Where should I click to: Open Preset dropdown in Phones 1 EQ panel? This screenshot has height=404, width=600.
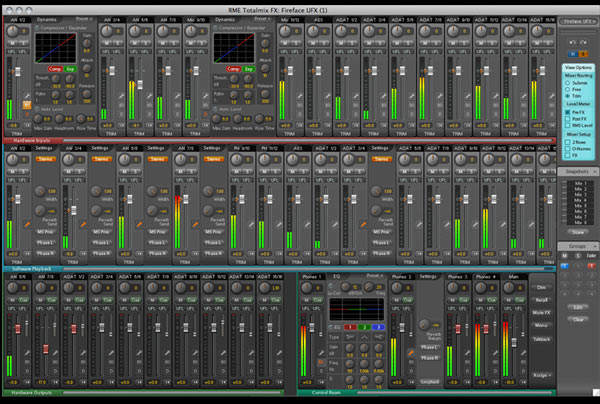374,276
